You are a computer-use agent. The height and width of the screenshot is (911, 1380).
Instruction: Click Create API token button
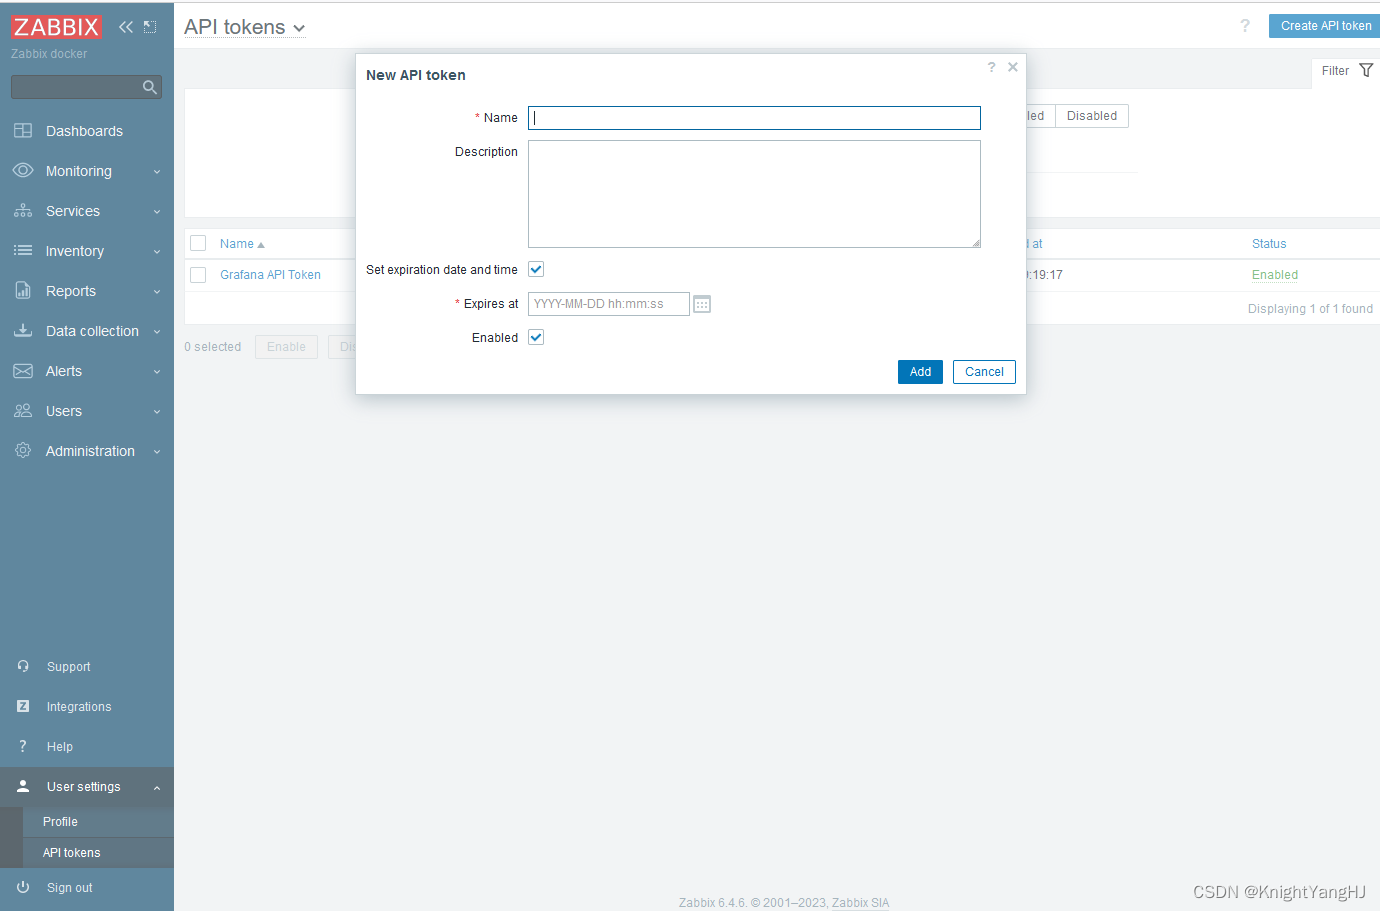tap(1325, 26)
